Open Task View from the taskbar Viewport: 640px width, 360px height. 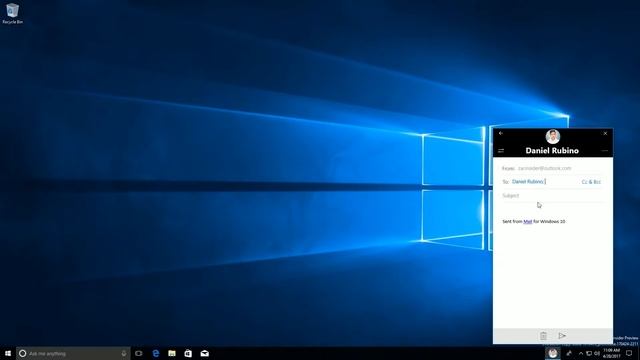(x=139, y=353)
